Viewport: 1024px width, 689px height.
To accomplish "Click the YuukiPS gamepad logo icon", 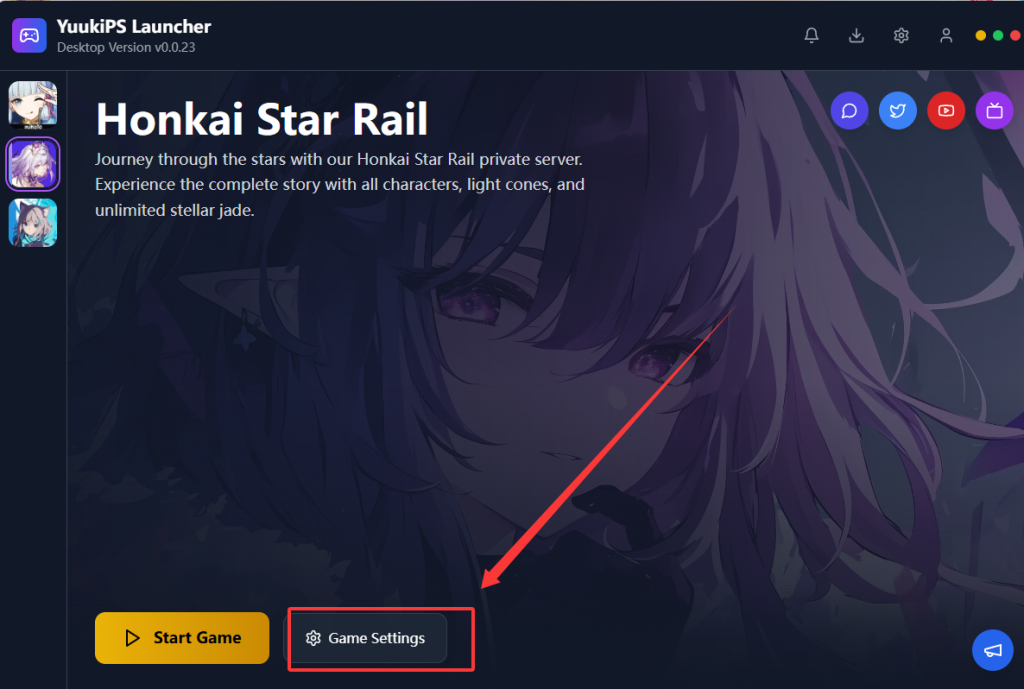I will (29, 35).
